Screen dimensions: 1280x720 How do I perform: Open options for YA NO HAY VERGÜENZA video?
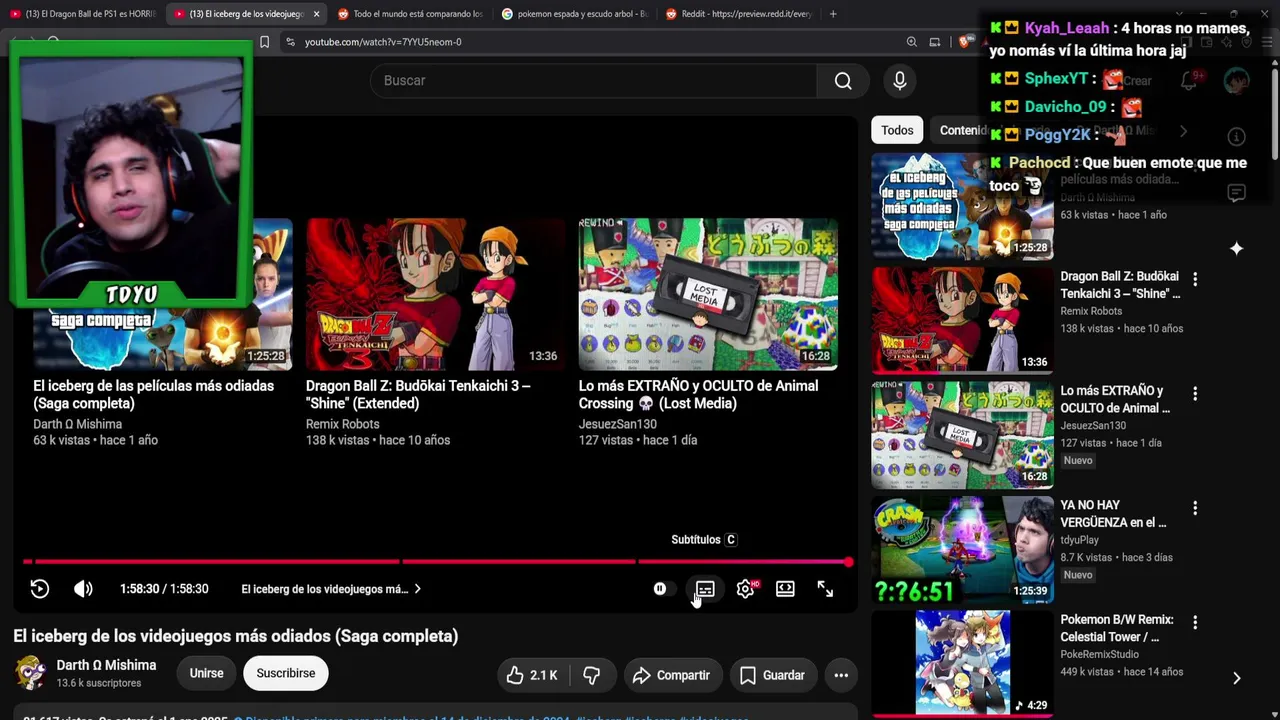pyautogui.click(x=1195, y=508)
